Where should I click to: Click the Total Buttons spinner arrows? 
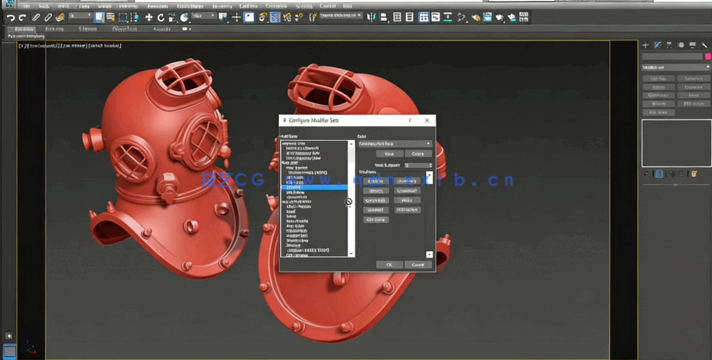click(x=430, y=165)
